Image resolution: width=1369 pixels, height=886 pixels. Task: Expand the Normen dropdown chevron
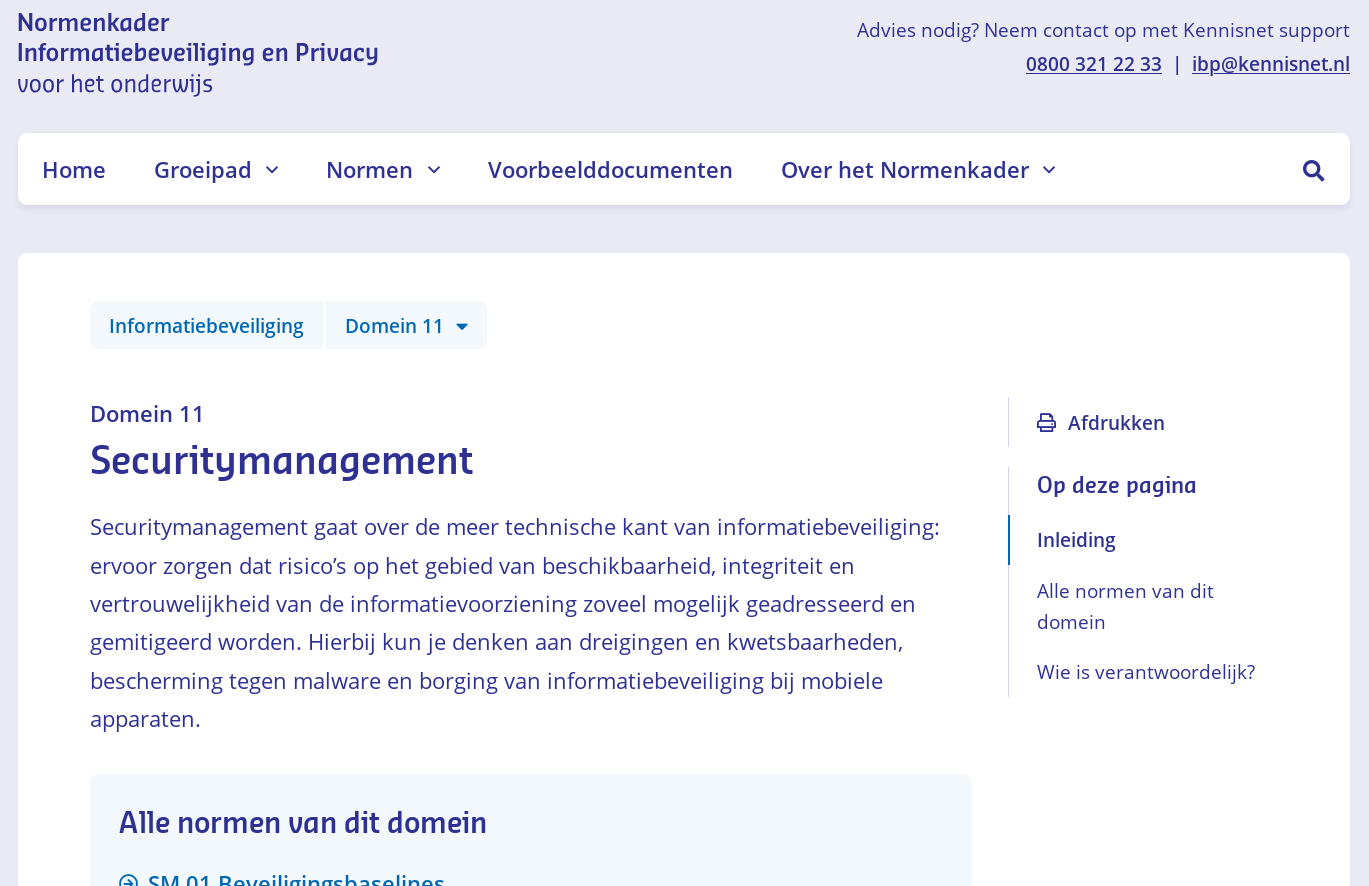(x=434, y=170)
